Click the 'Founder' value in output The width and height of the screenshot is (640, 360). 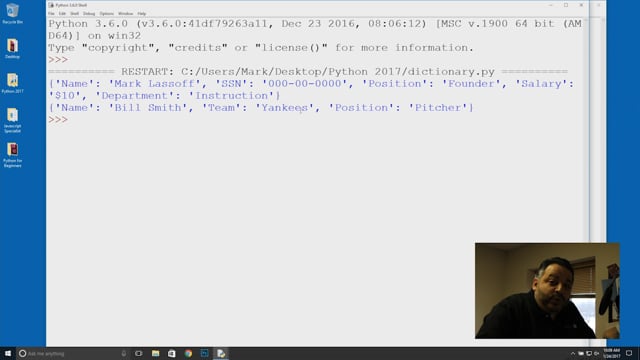coord(471,84)
